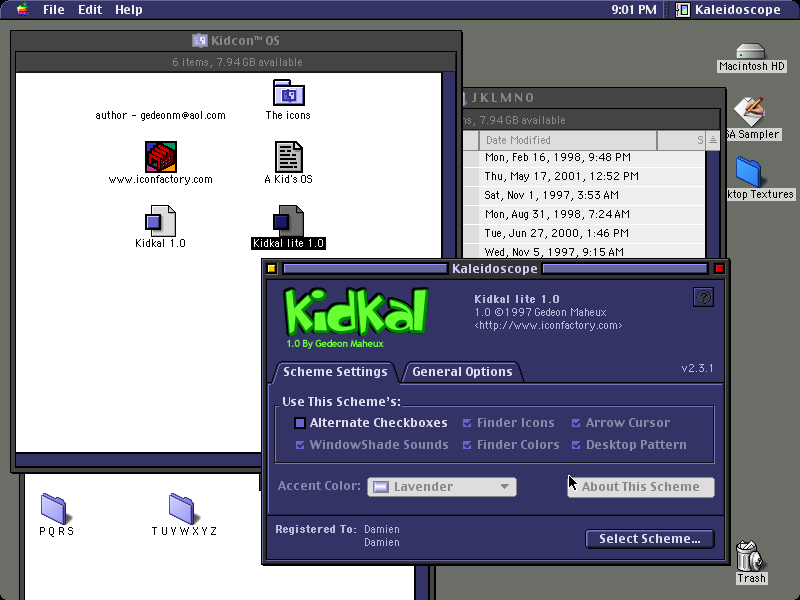The height and width of the screenshot is (600, 800).
Task: Switch to the General Options tab
Action: tap(462, 372)
